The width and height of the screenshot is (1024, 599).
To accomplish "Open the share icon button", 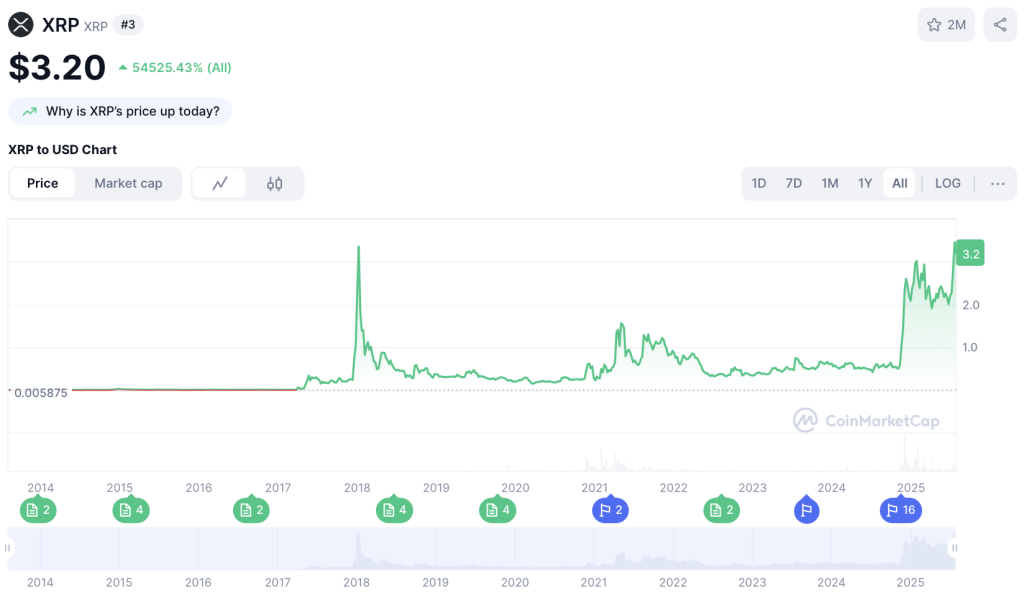I will [x=1000, y=25].
